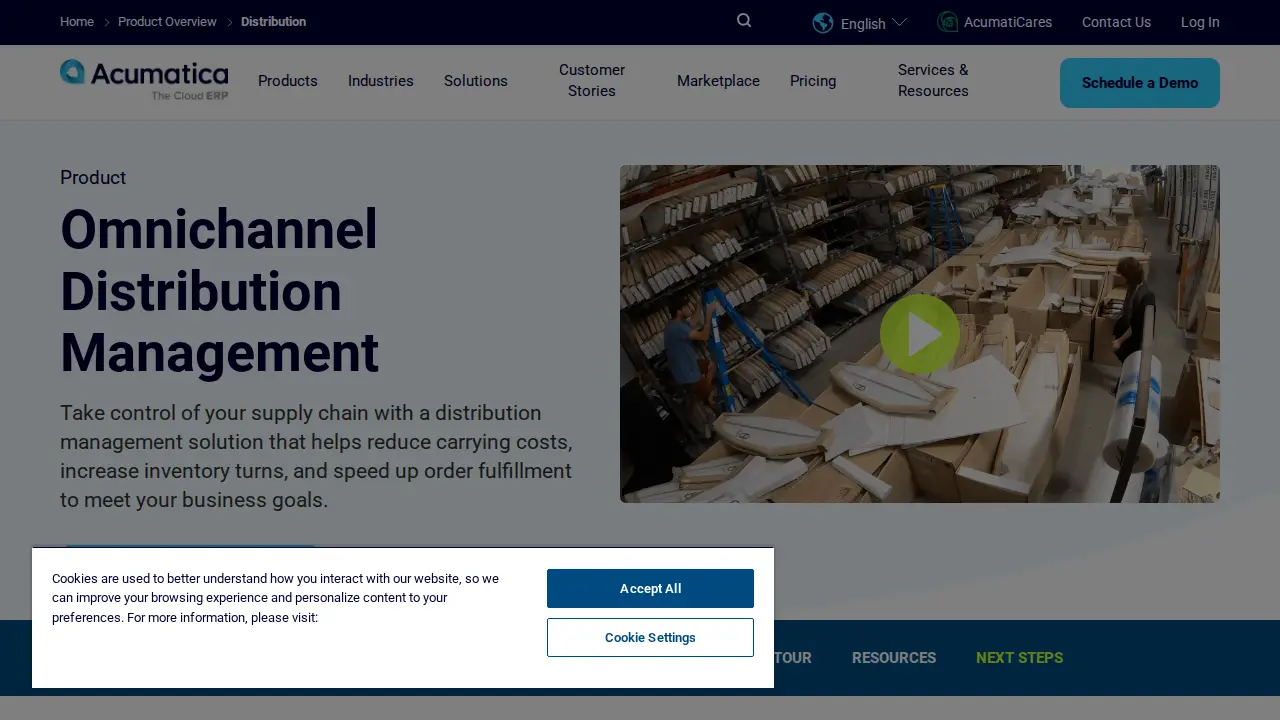Open the Customer Stories menu

point(592,80)
